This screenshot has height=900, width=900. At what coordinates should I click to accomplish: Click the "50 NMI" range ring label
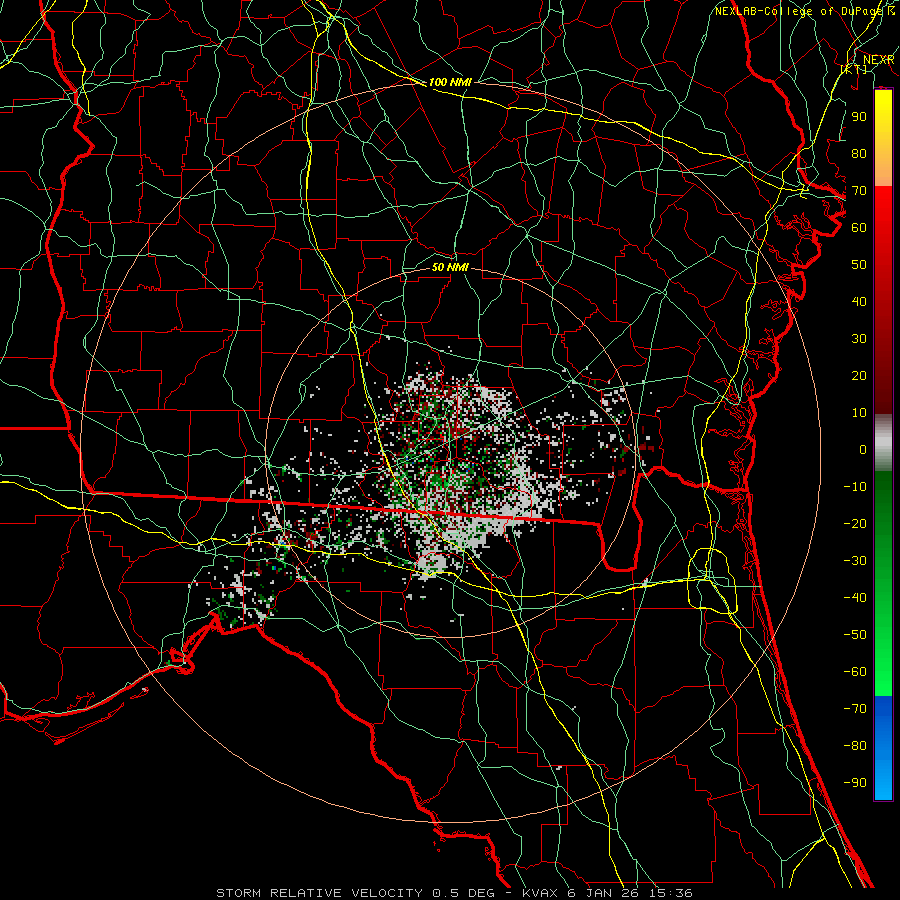(x=450, y=267)
